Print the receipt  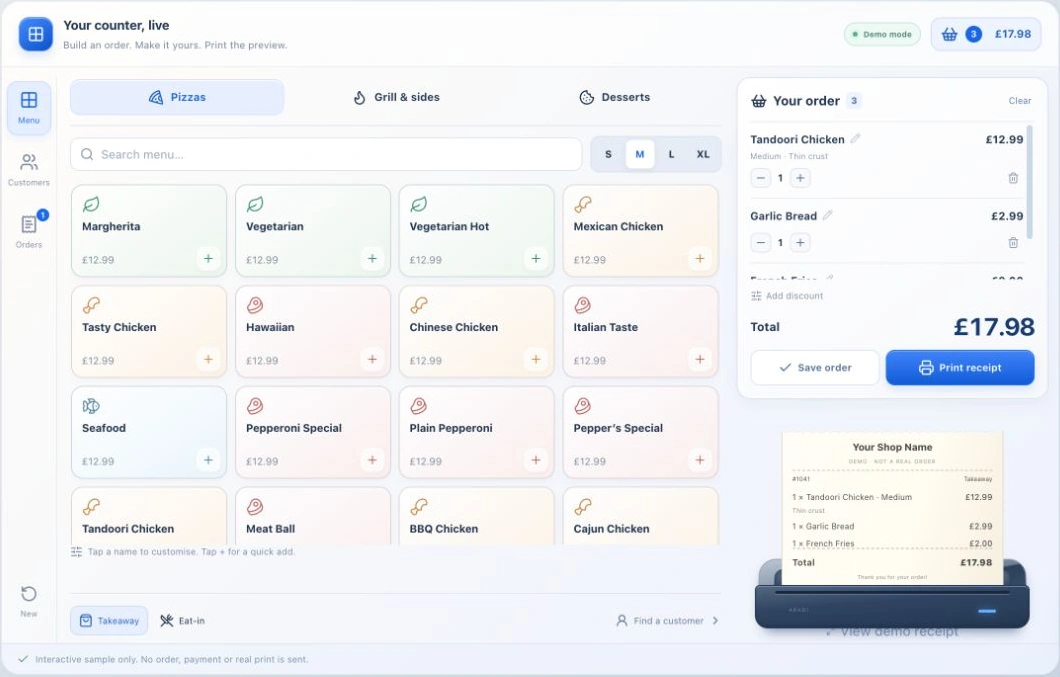pos(960,367)
